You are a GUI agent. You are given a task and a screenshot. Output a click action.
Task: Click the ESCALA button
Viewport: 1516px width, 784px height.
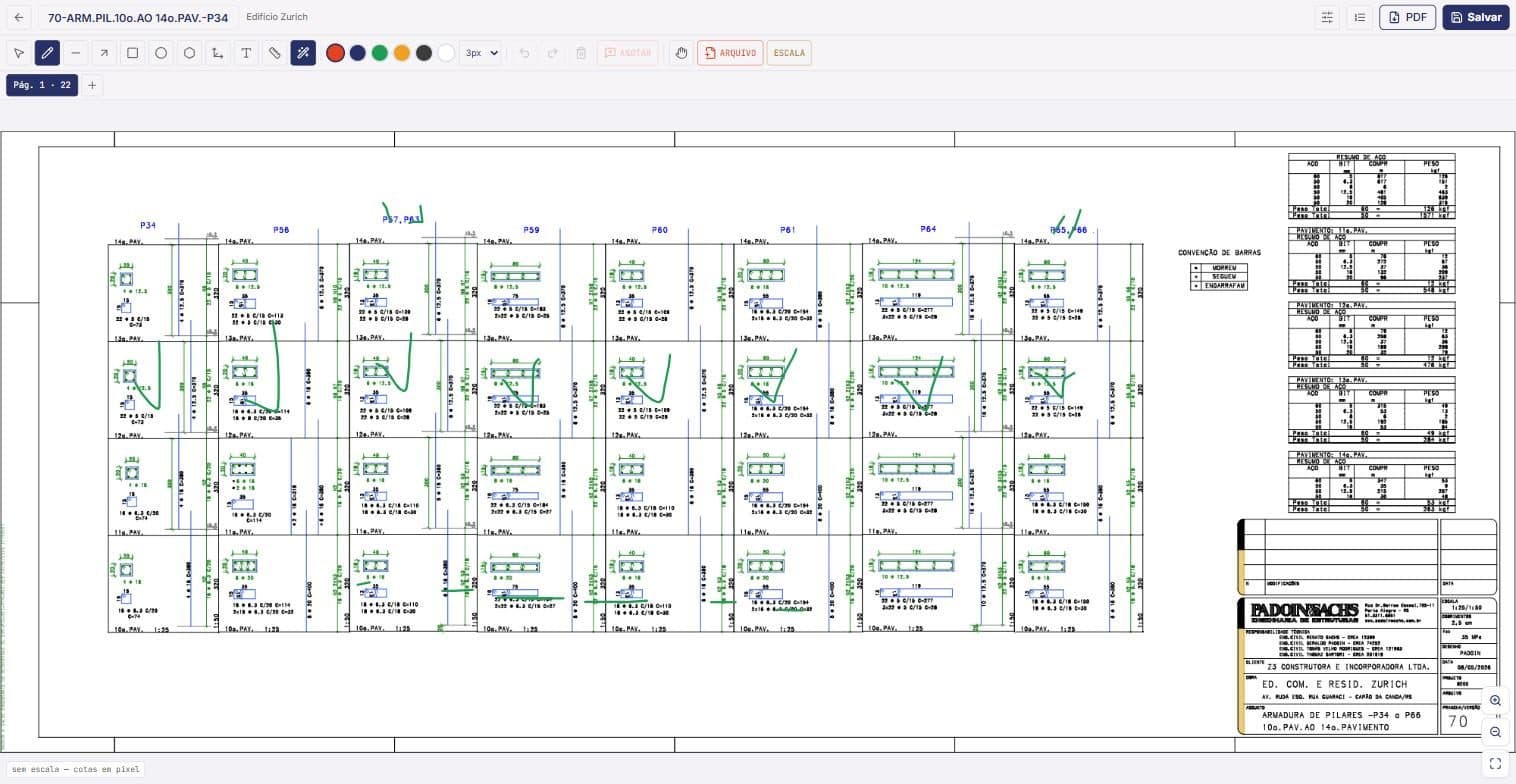click(x=789, y=53)
